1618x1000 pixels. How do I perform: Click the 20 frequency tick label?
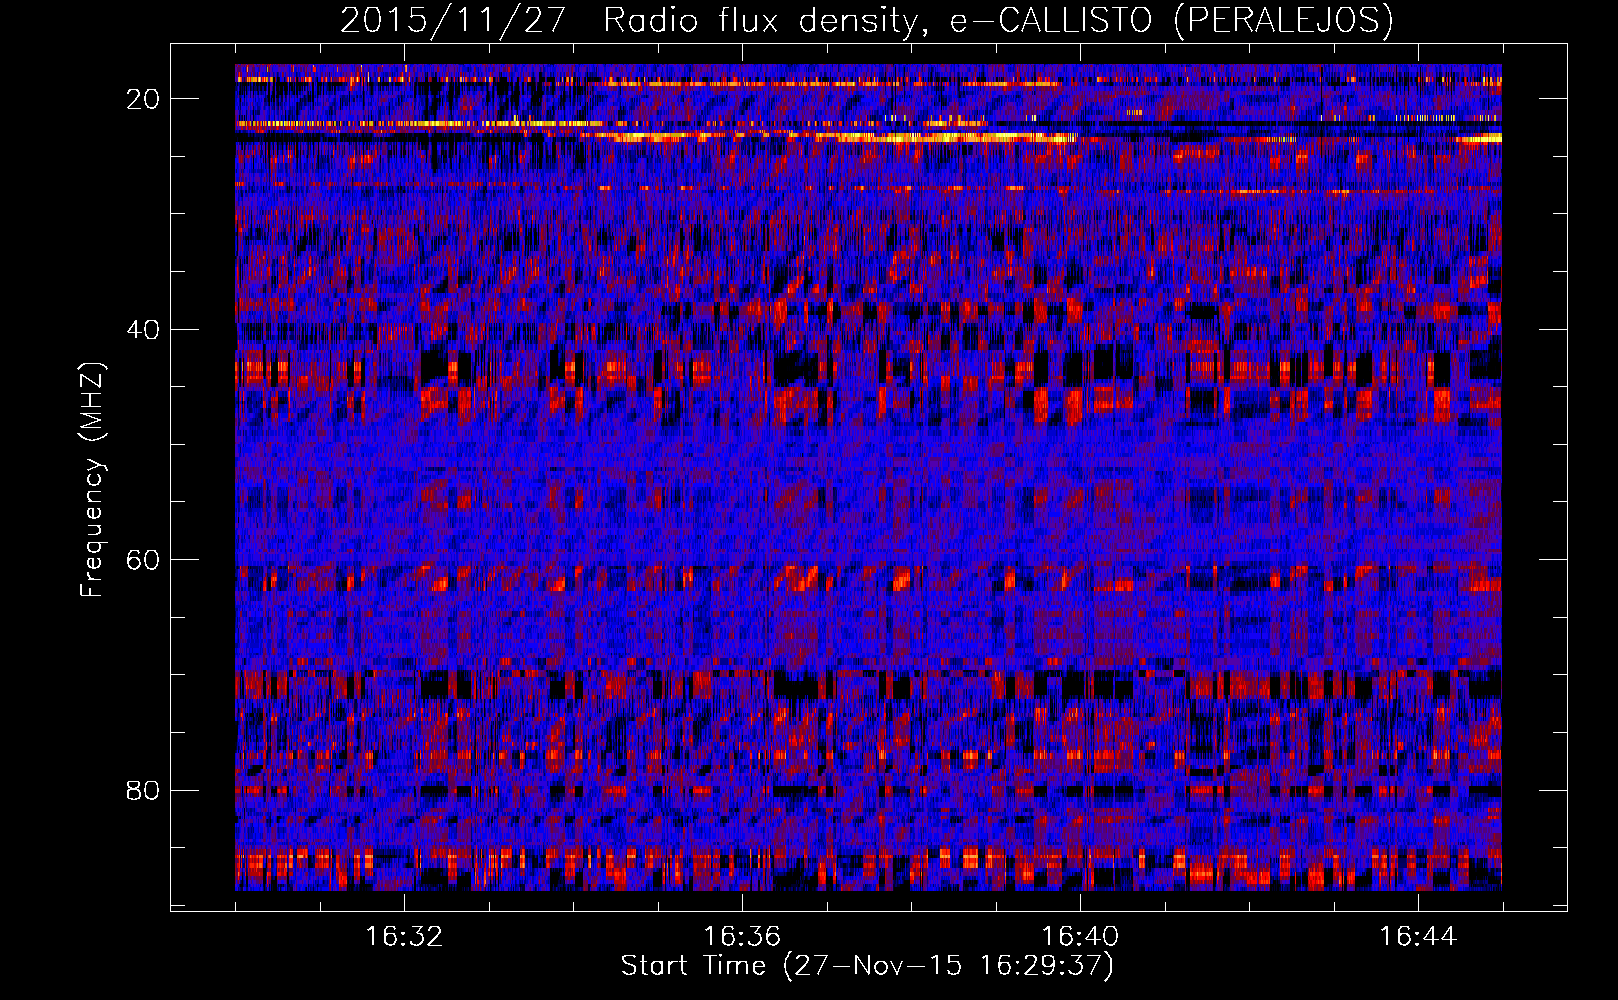pos(144,98)
